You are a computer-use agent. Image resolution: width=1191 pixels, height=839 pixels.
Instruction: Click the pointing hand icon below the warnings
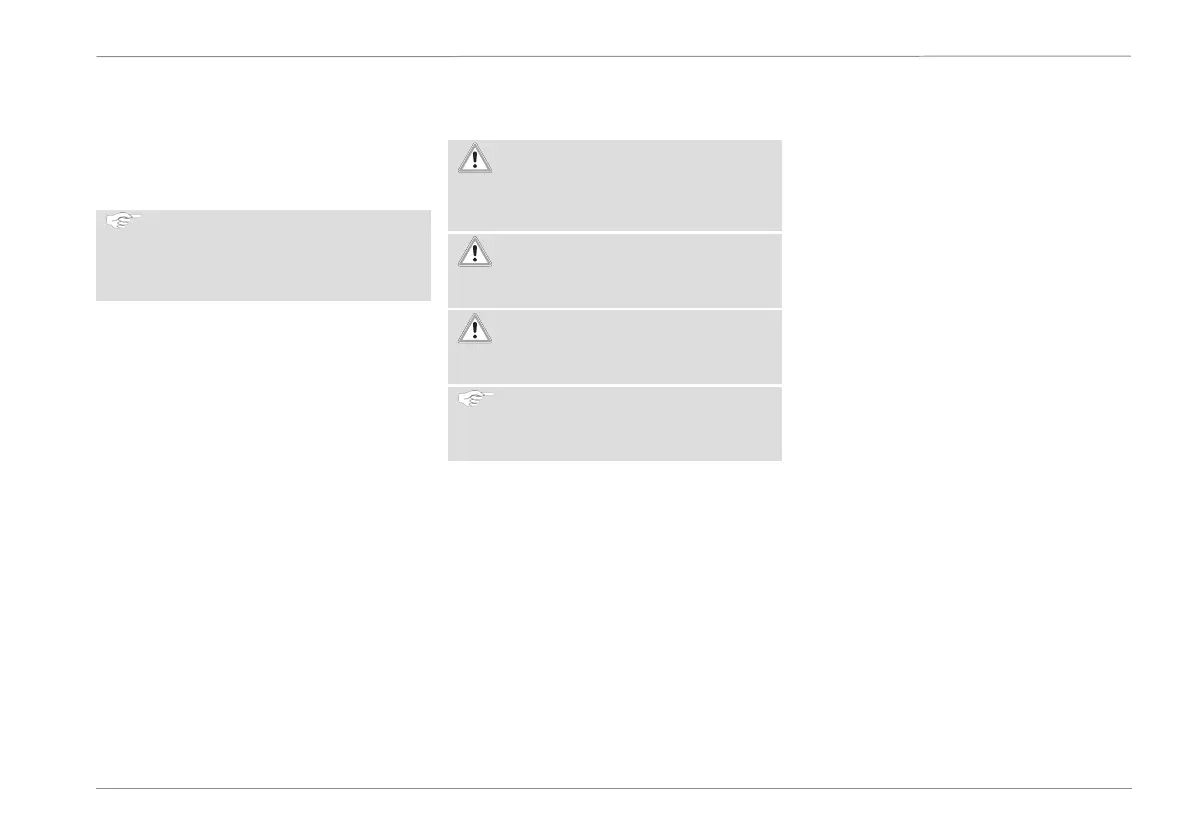(475, 398)
